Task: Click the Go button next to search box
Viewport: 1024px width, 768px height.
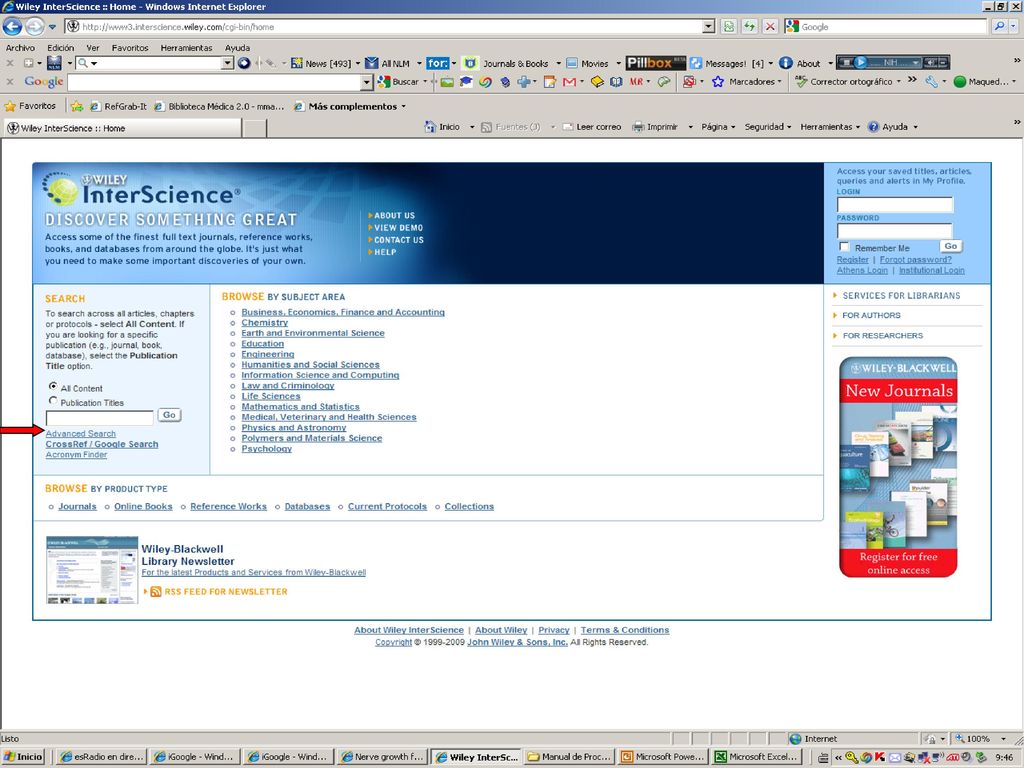Action: (169, 415)
